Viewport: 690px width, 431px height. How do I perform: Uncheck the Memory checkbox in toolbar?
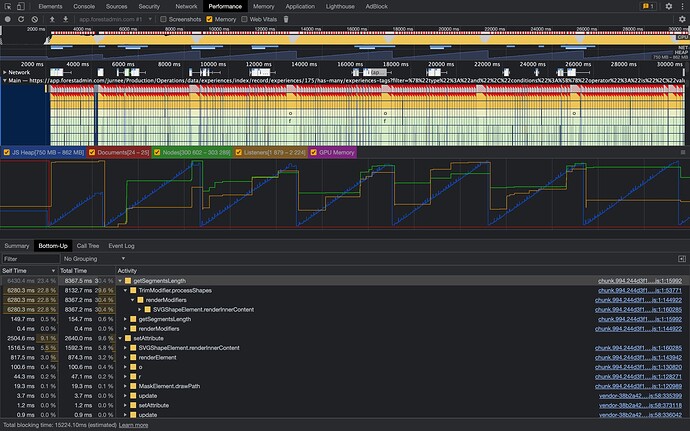click(x=209, y=19)
